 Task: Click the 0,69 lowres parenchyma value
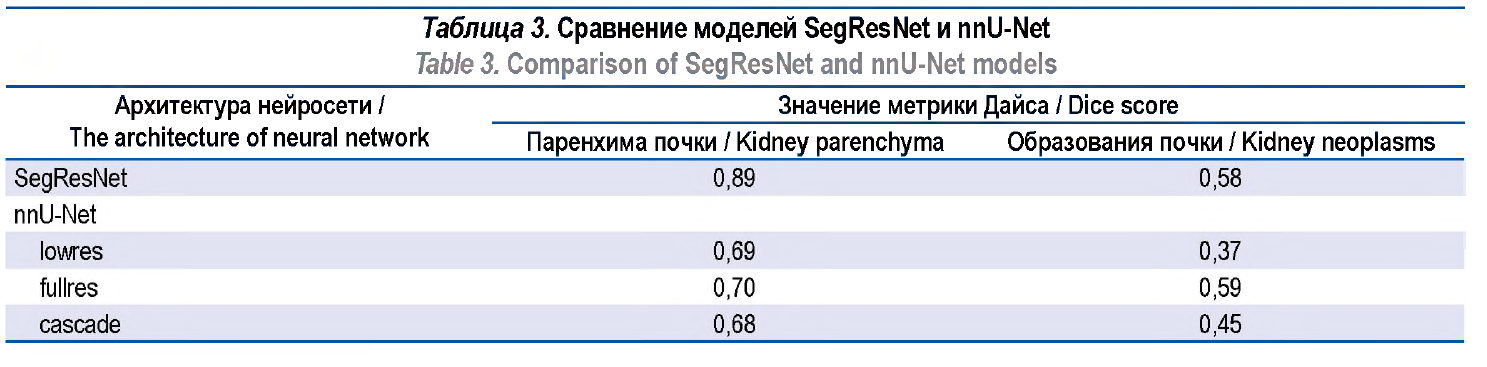coord(734,252)
